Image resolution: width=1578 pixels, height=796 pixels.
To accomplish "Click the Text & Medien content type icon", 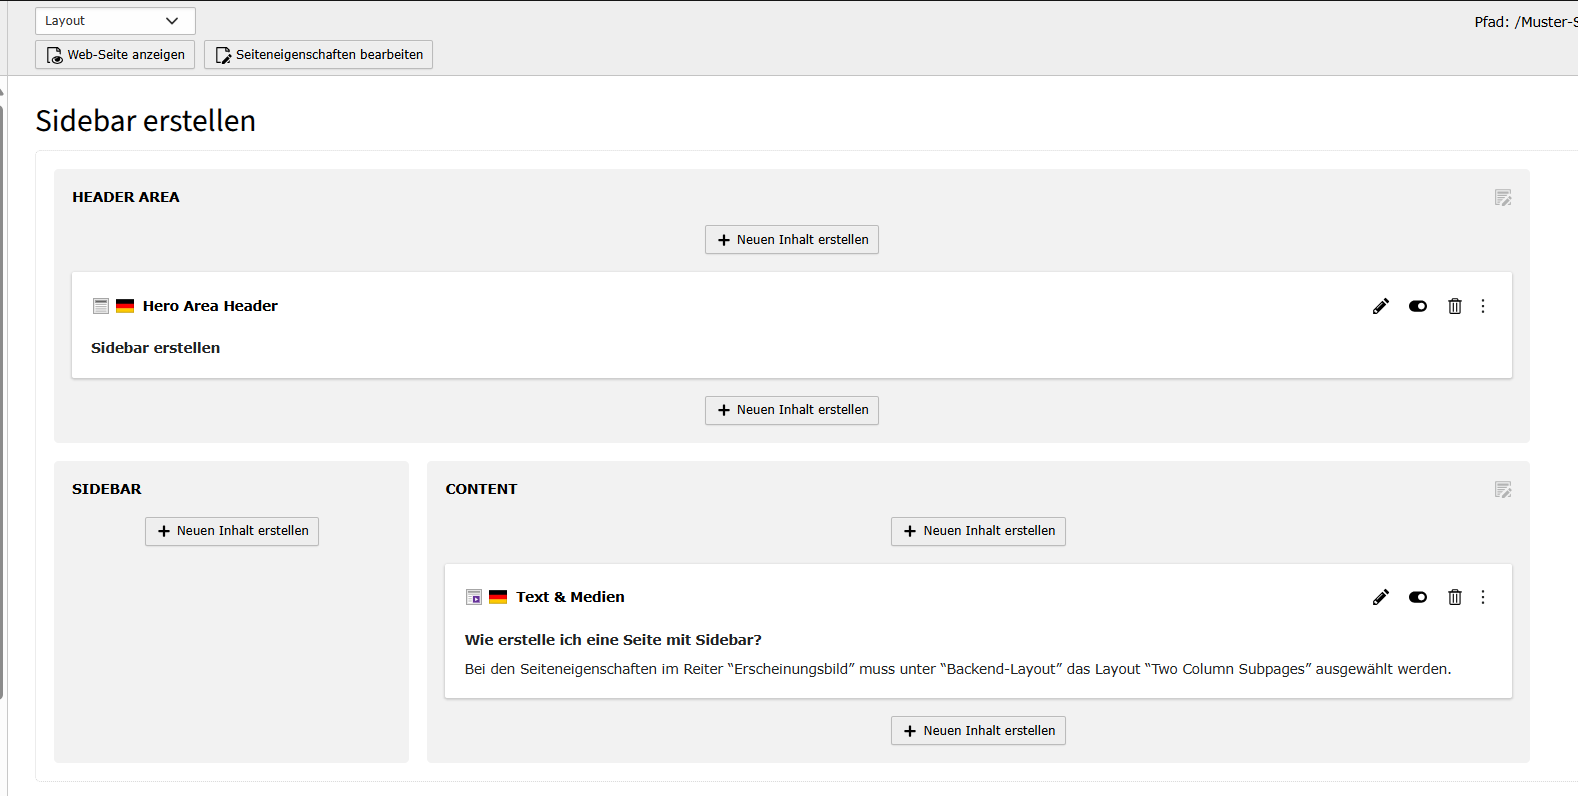I will click(x=474, y=597).
